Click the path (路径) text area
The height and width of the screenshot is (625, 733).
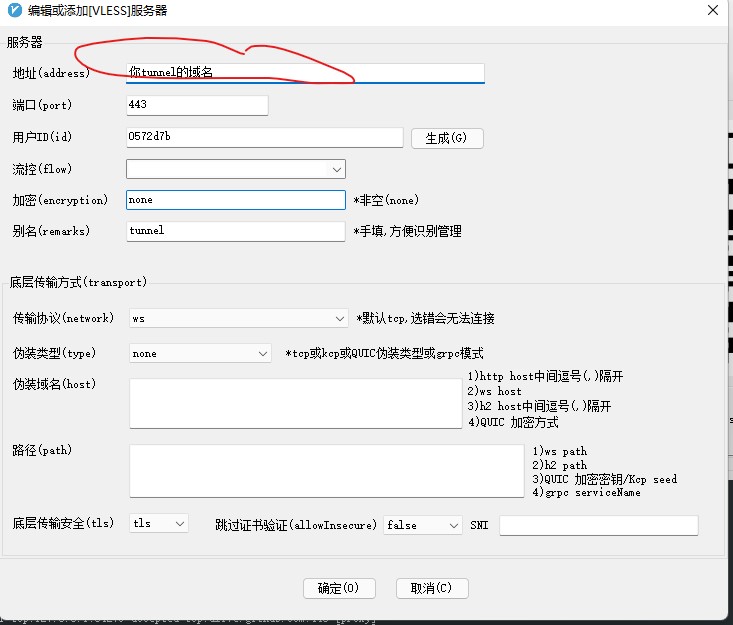pos(326,470)
